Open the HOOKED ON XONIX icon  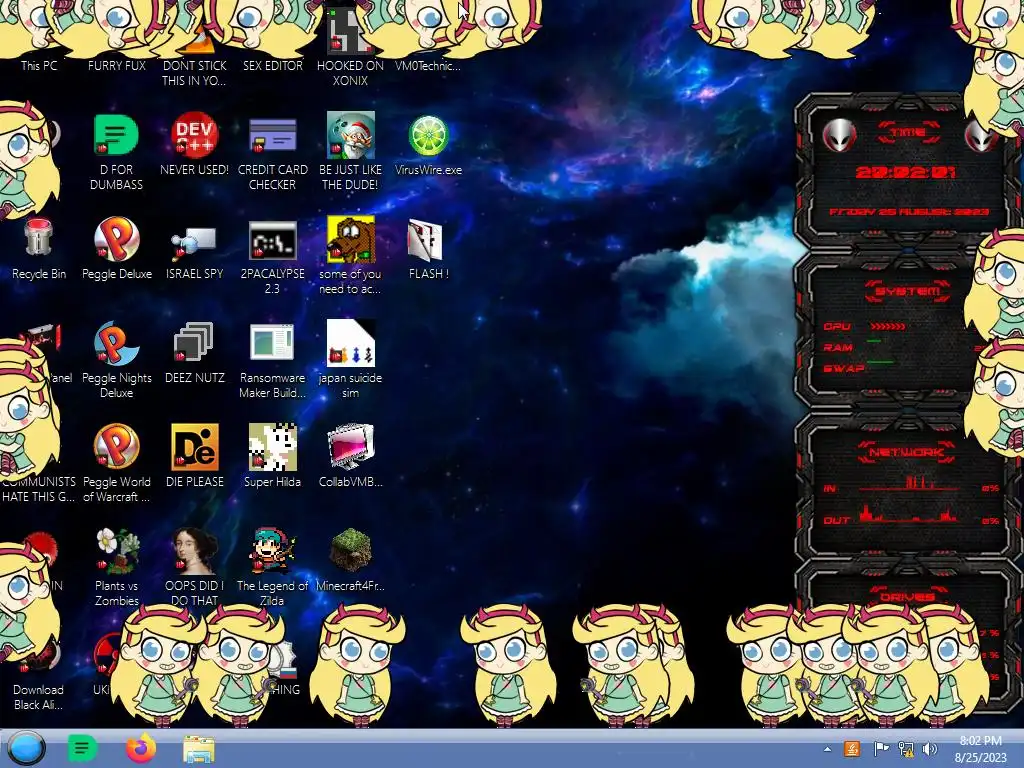pyautogui.click(x=348, y=31)
